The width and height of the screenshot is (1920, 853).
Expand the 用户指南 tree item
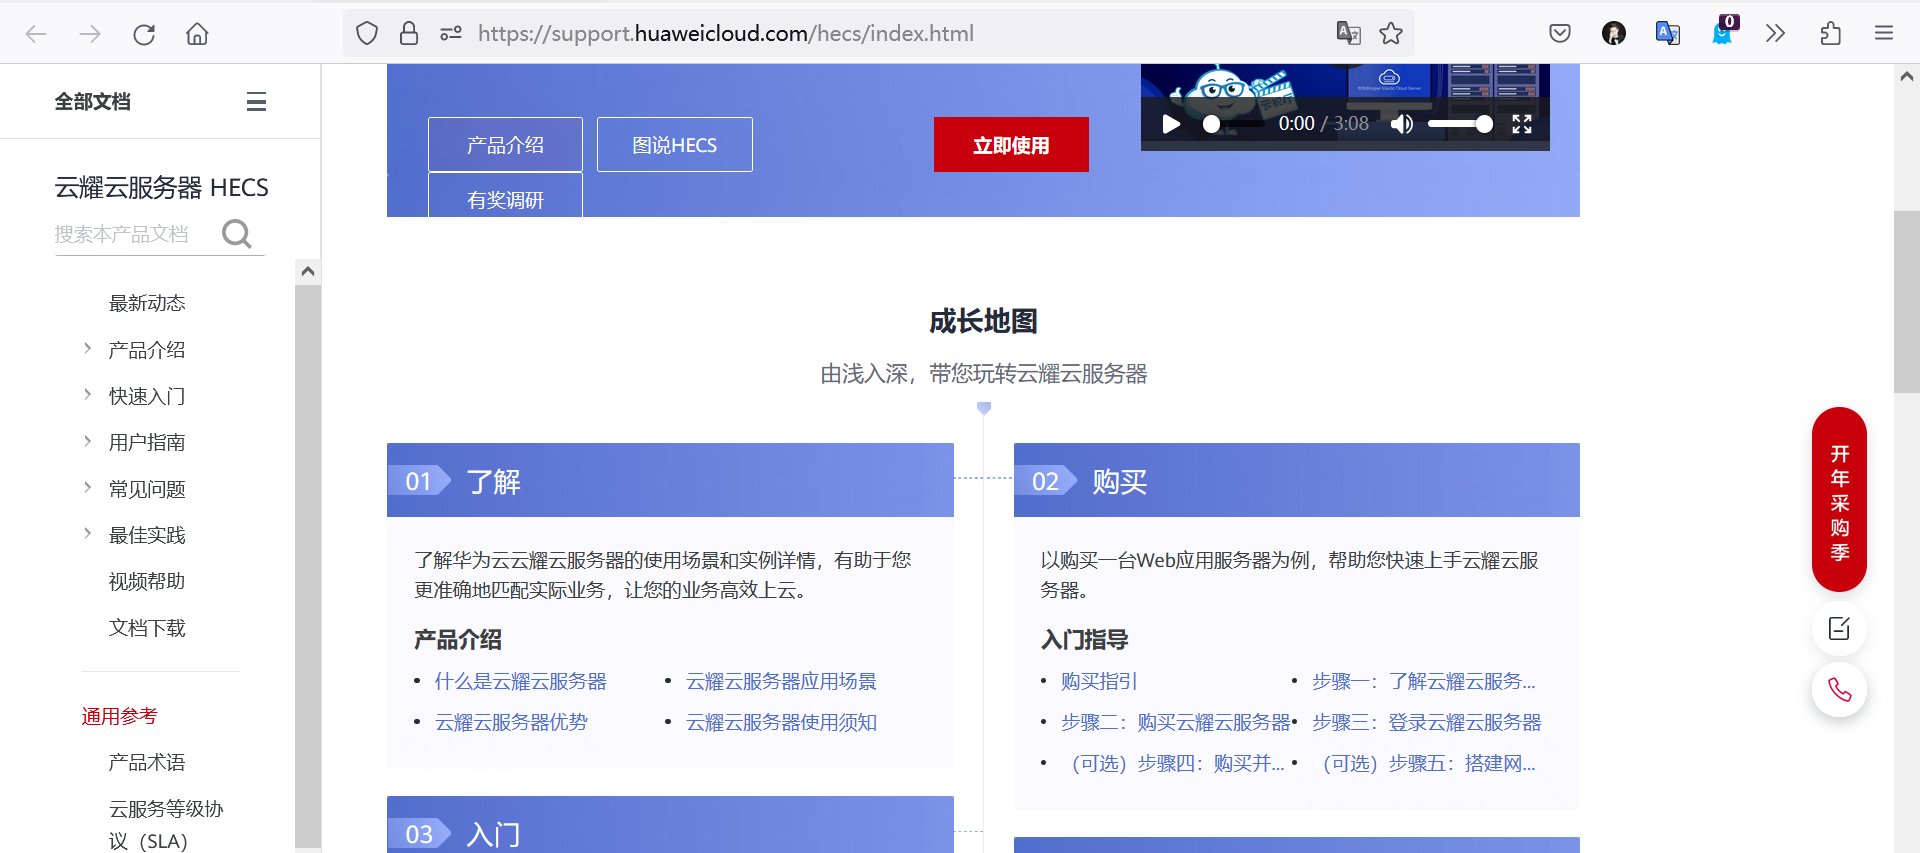pyautogui.click(x=88, y=442)
